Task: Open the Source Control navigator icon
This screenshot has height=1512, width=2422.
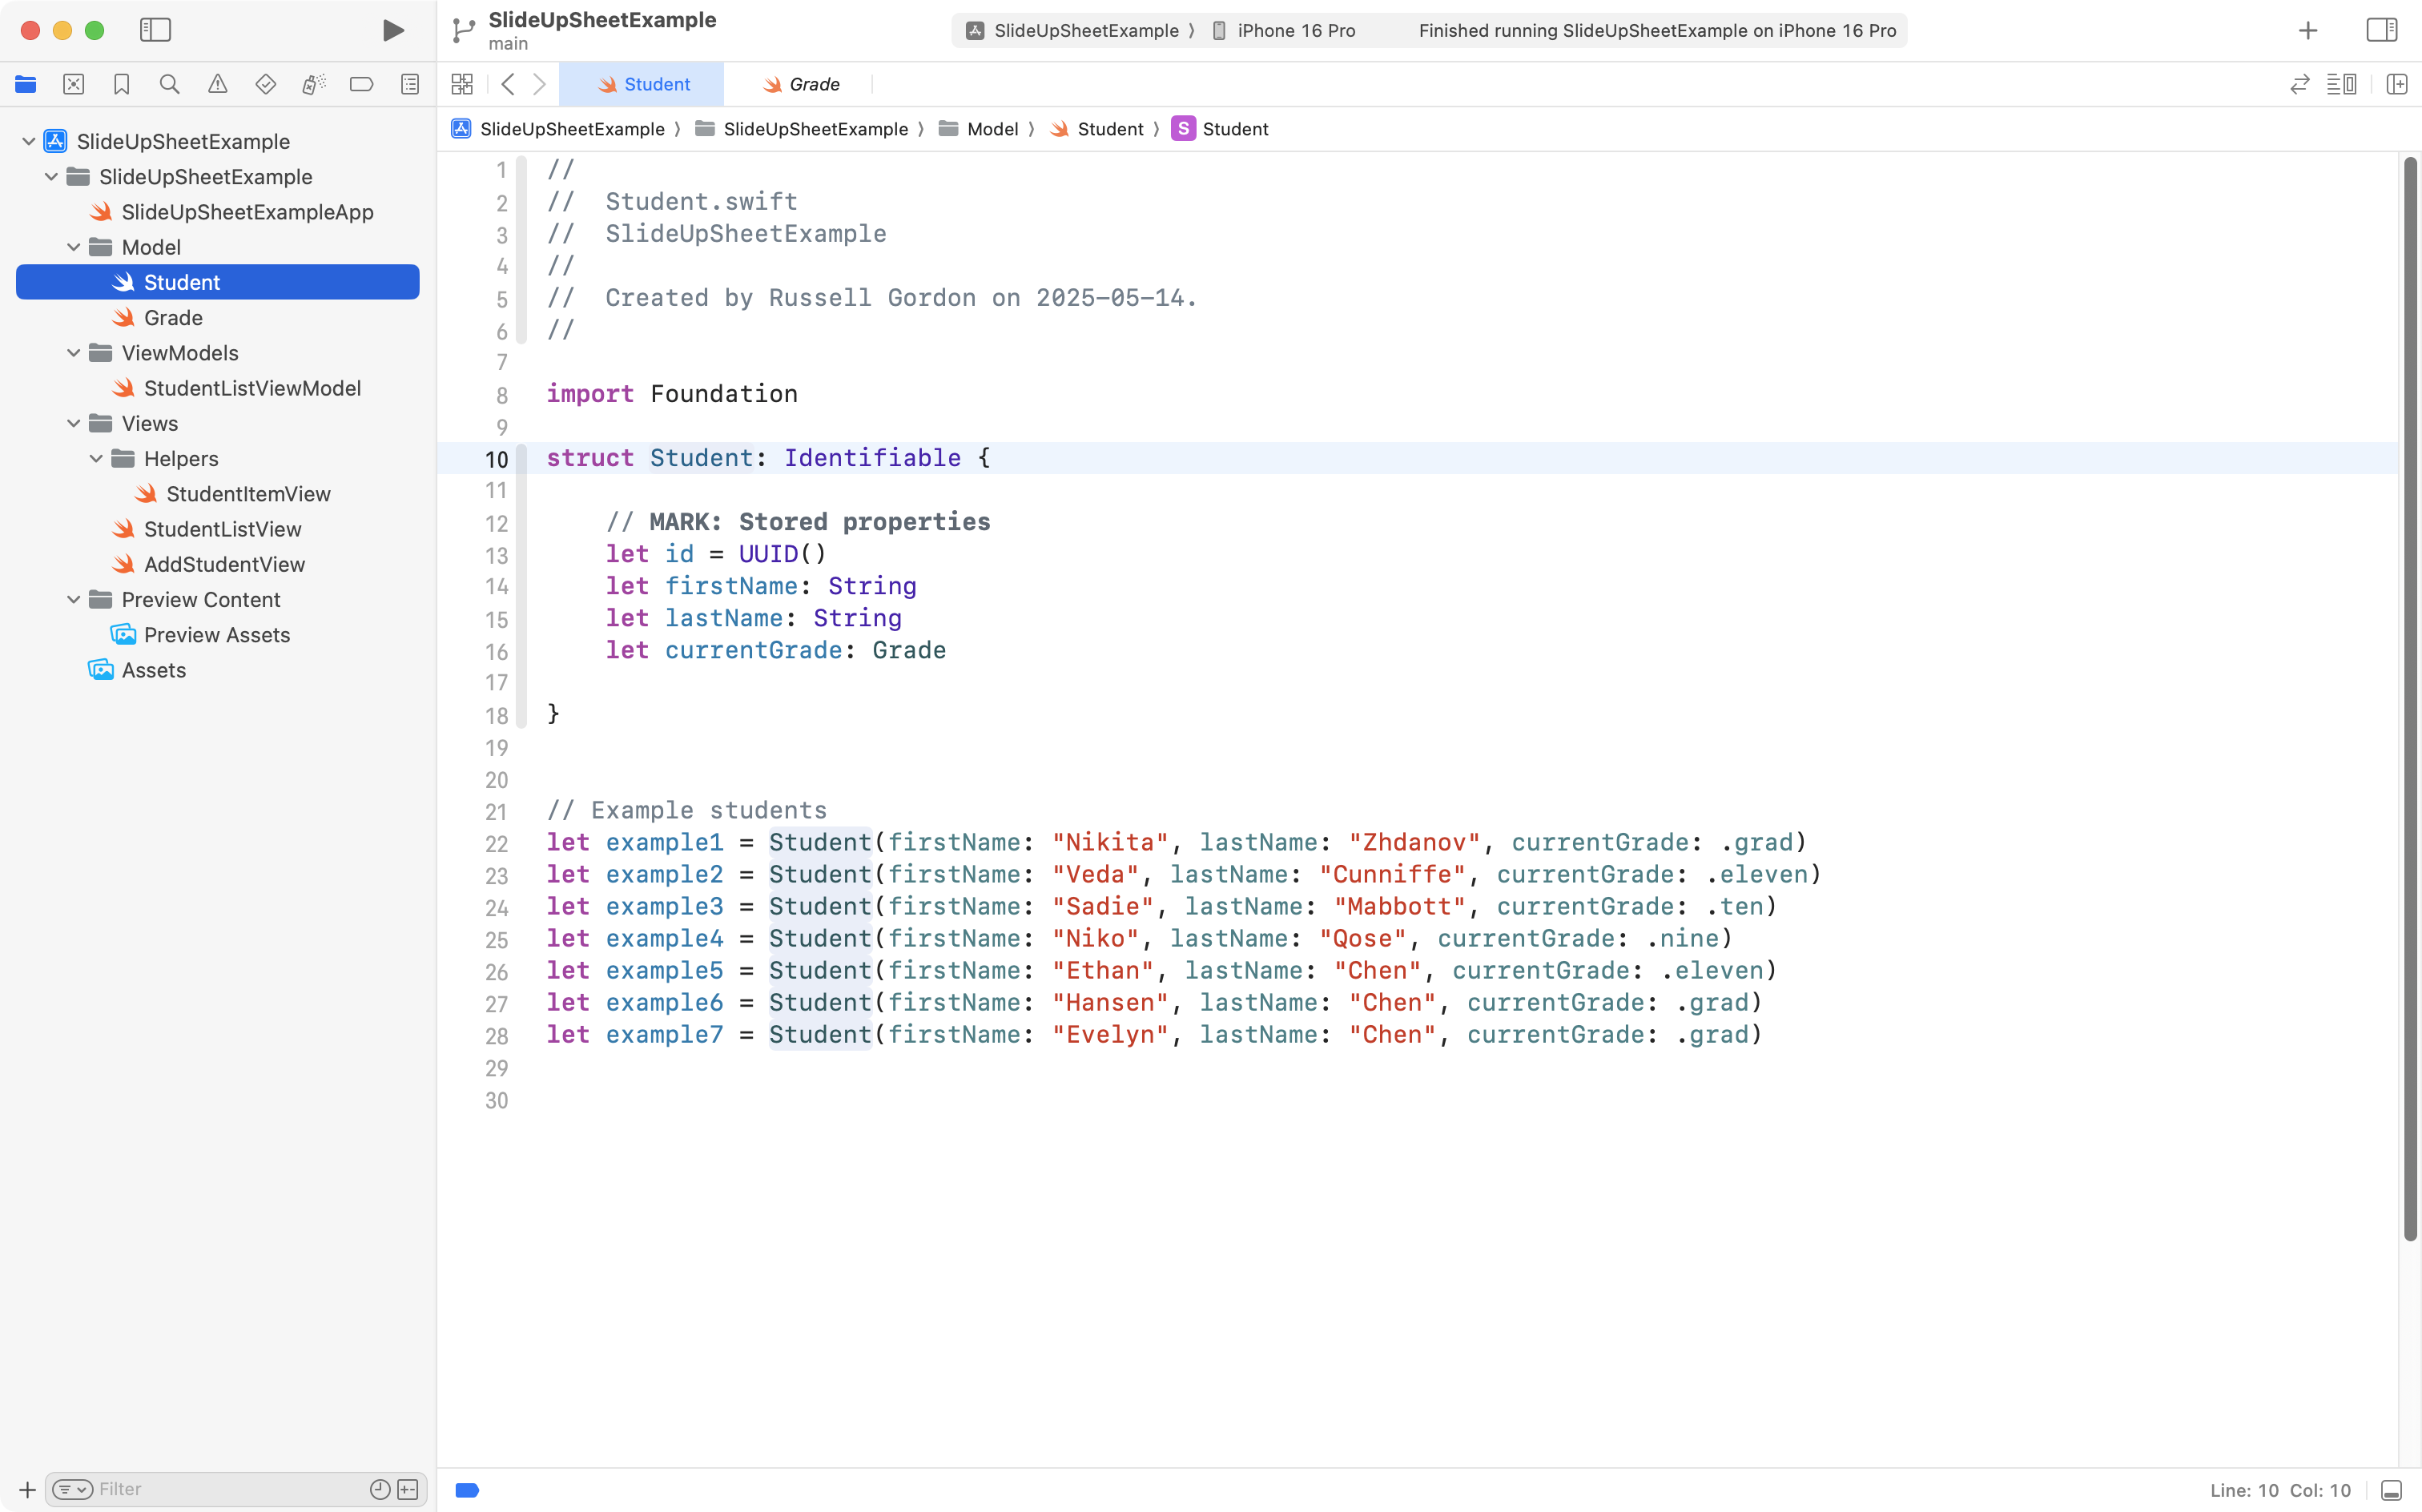Action: [73, 84]
